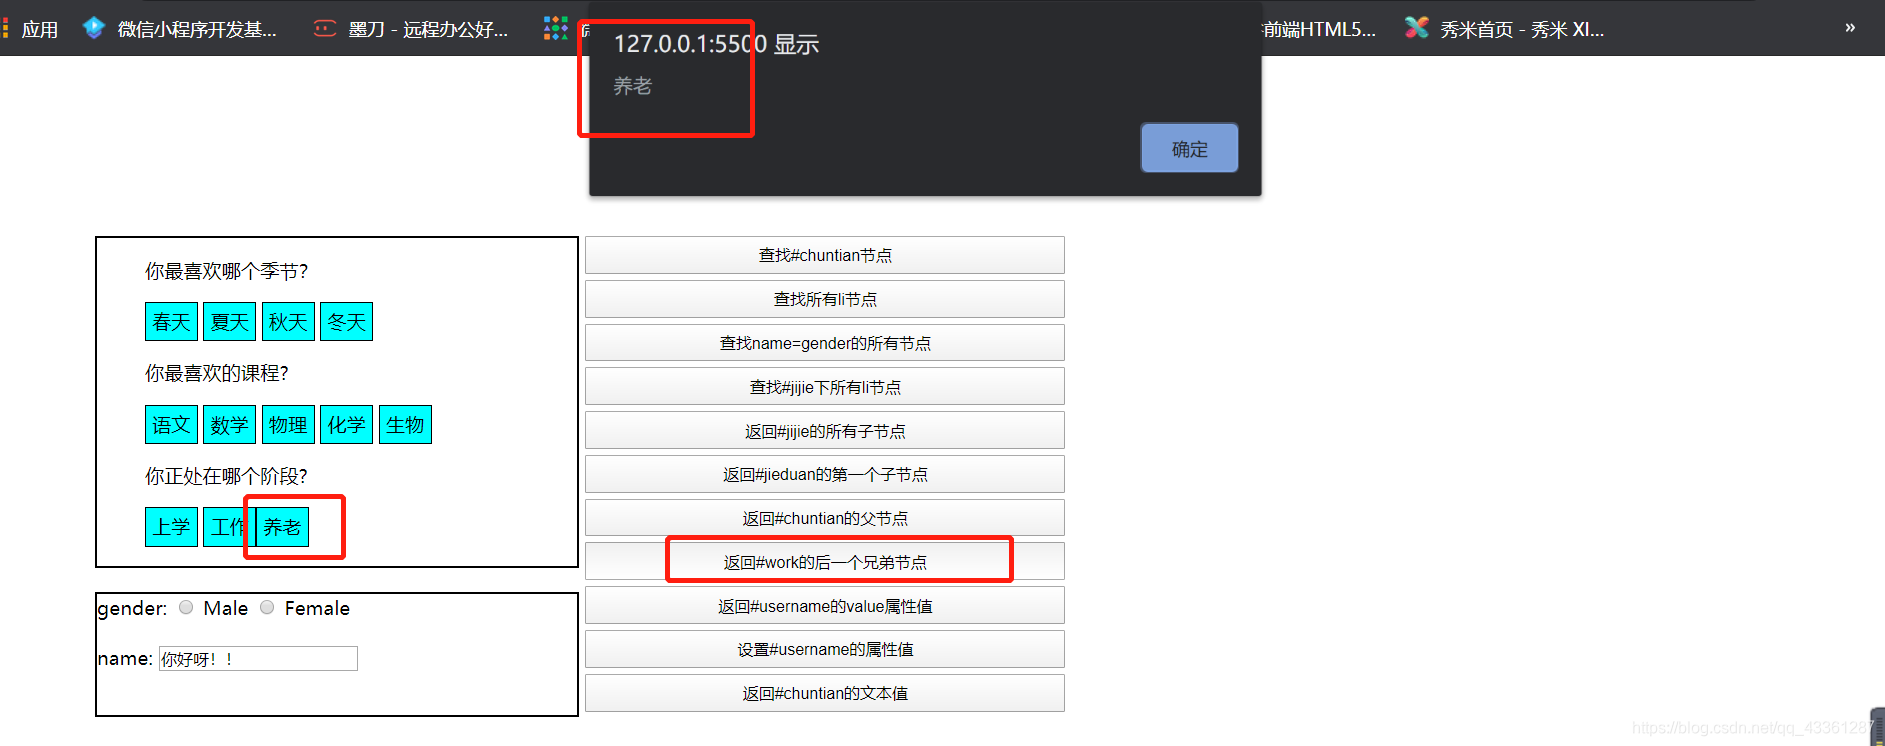Click the 设置#username的属性值 button
Screen dimensions: 1885x746
pos(825,649)
